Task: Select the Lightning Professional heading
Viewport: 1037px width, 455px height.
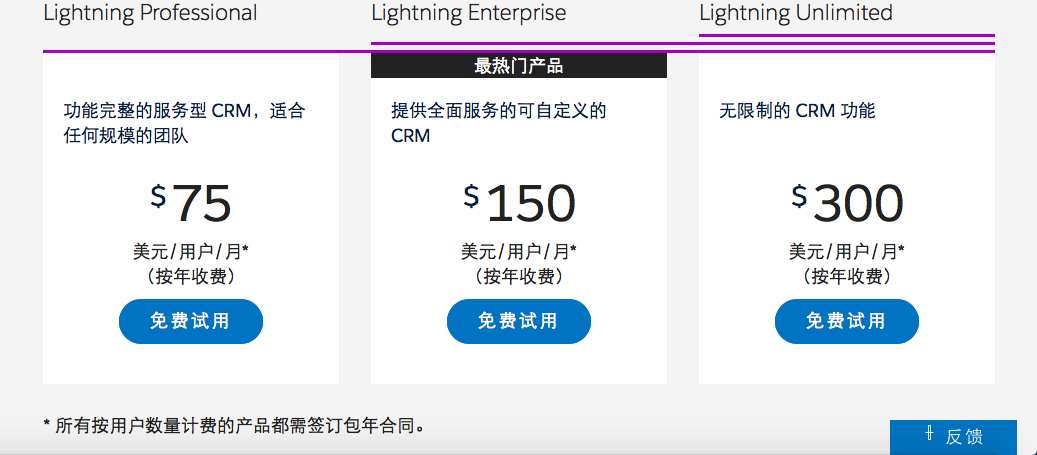Action: [x=150, y=13]
